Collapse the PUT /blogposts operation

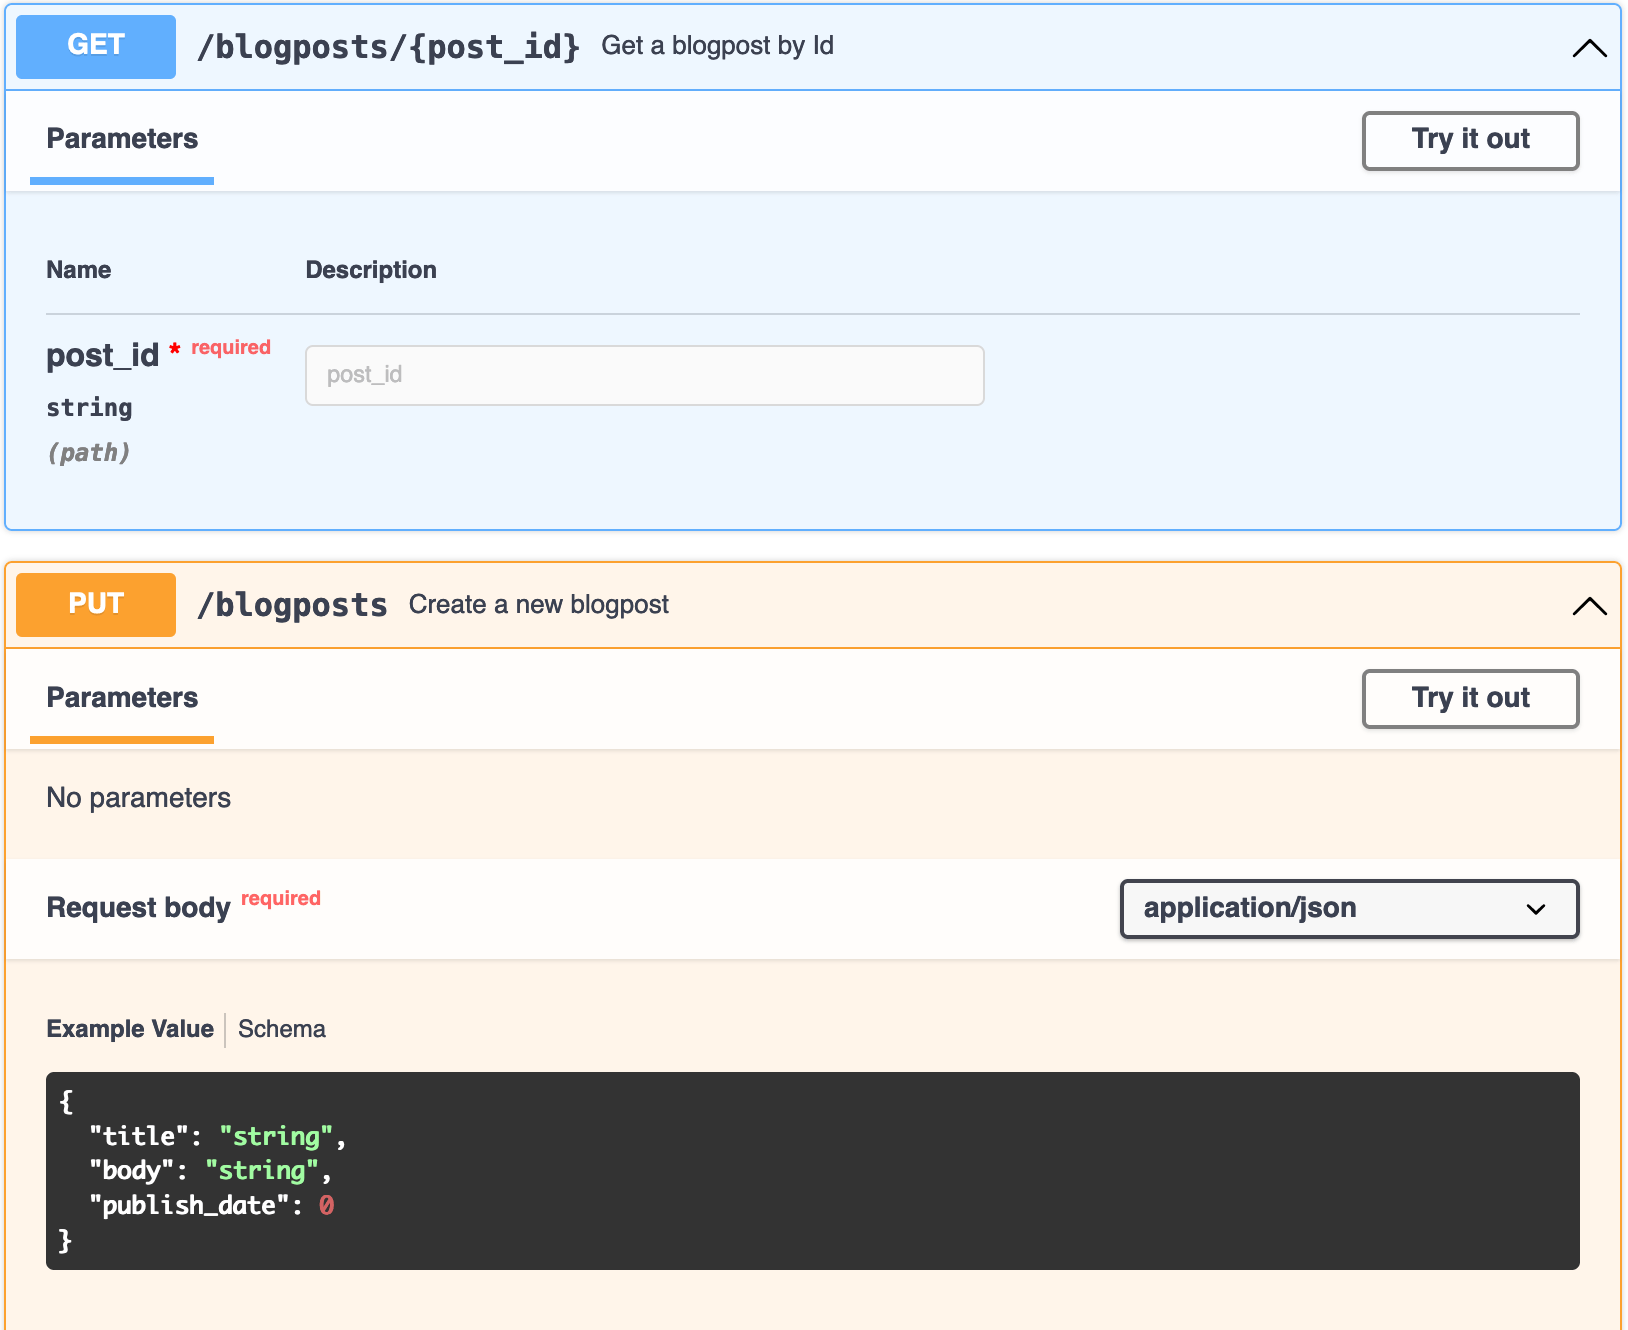pyautogui.click(x=1589, y=605)
